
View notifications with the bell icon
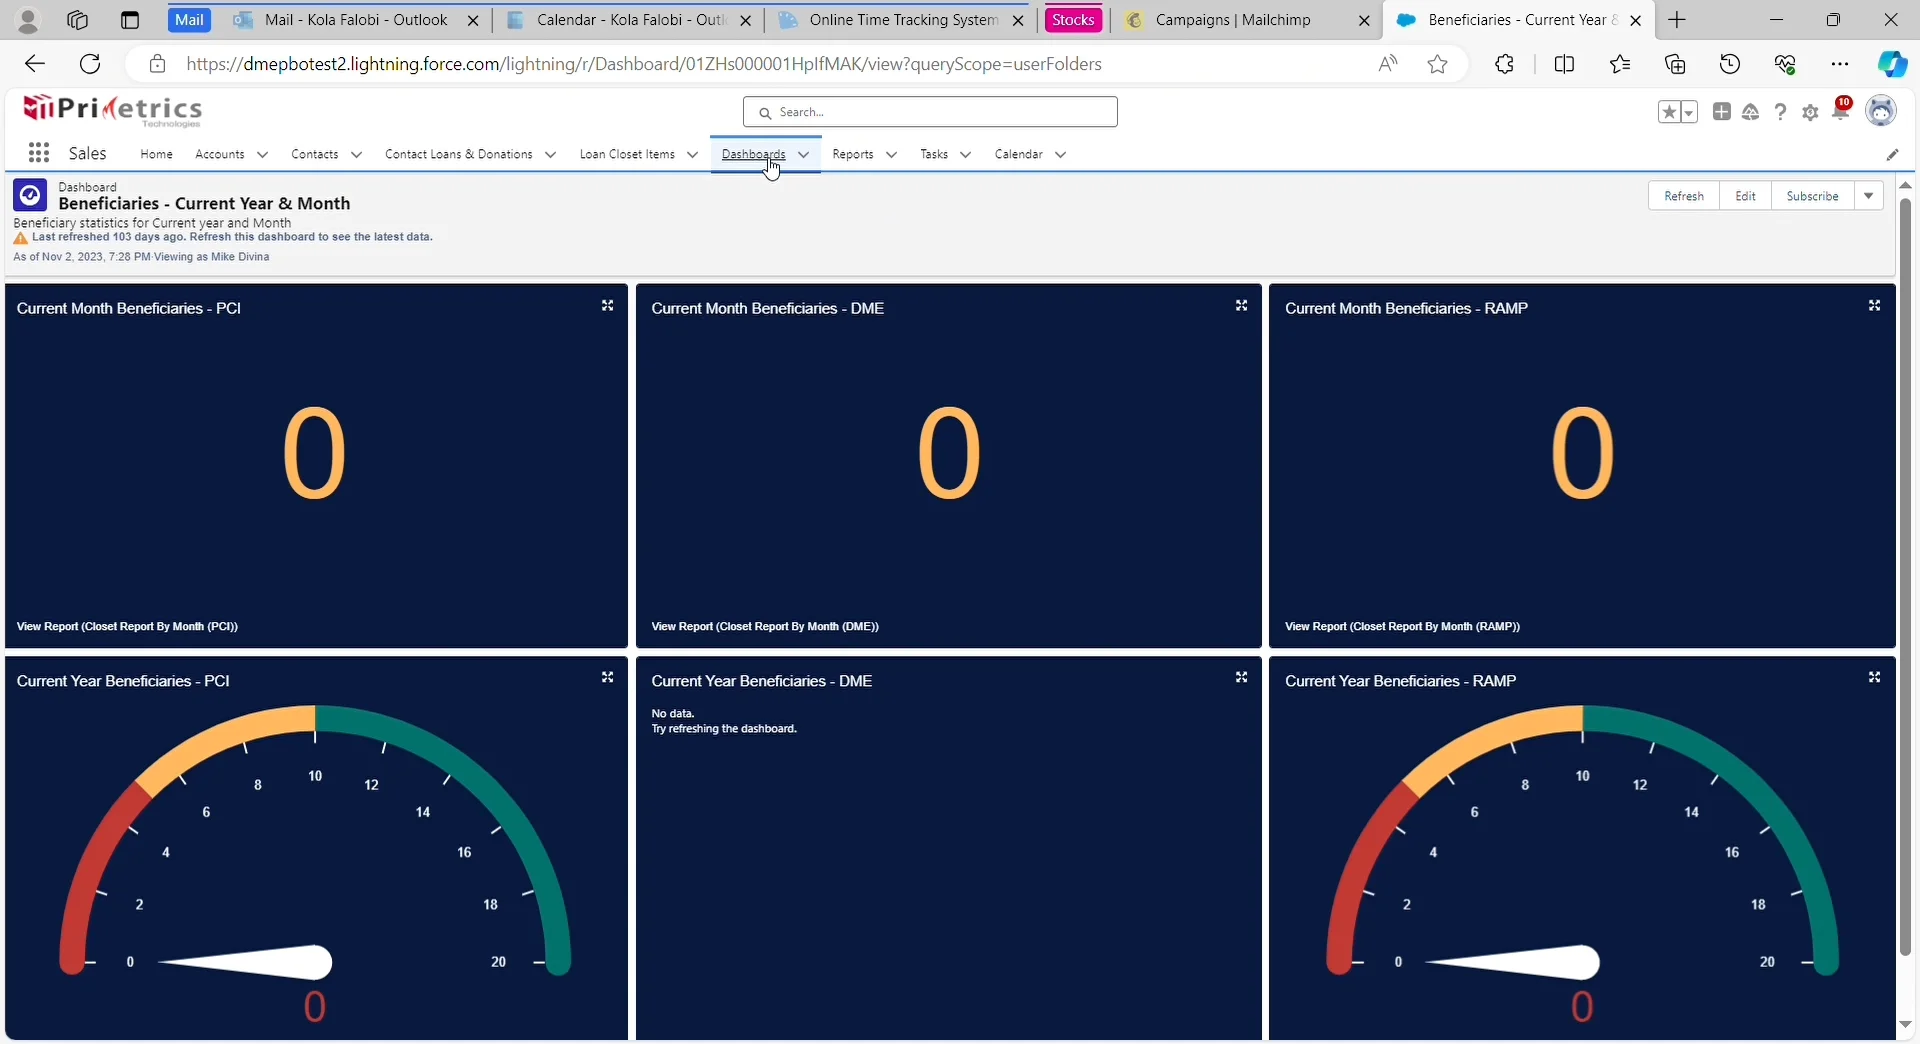click(x=1842, y=112)
